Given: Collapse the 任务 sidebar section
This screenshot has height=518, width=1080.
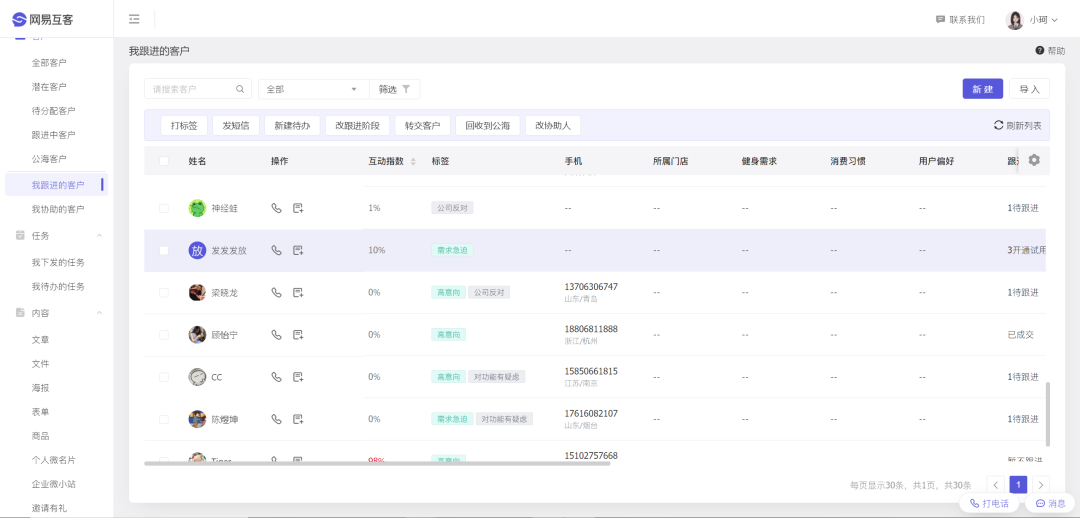Looking at the screenshot, I should pos(99,236).
